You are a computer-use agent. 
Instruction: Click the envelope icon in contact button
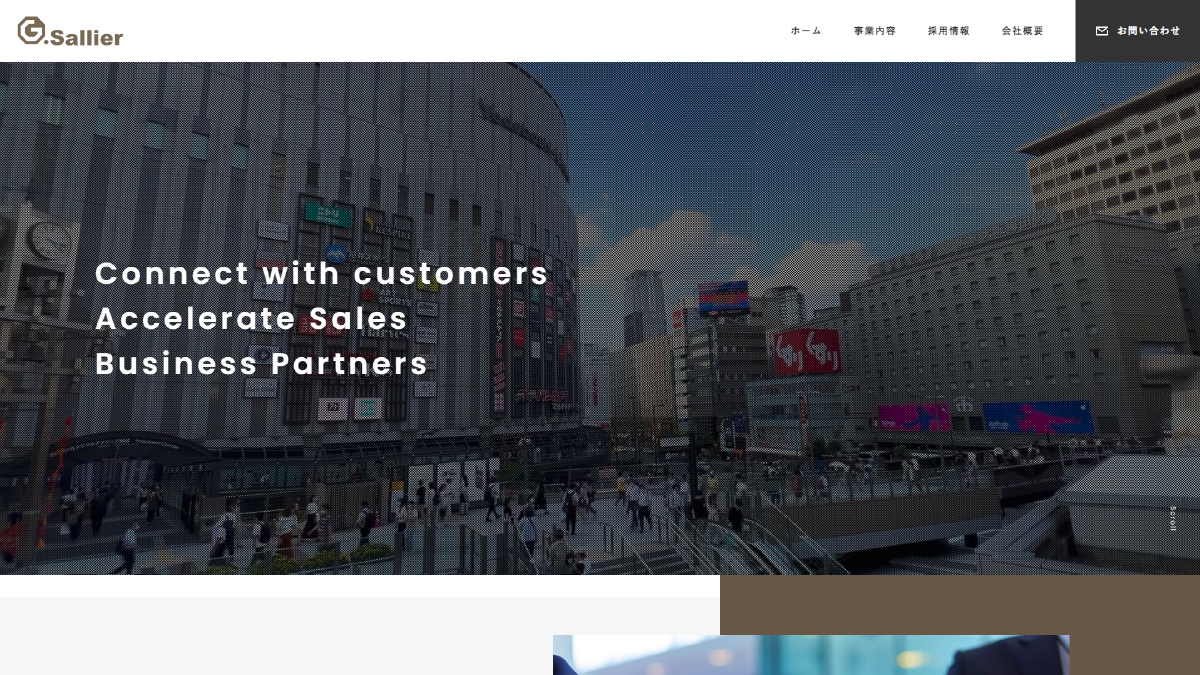pos(1102,31)
